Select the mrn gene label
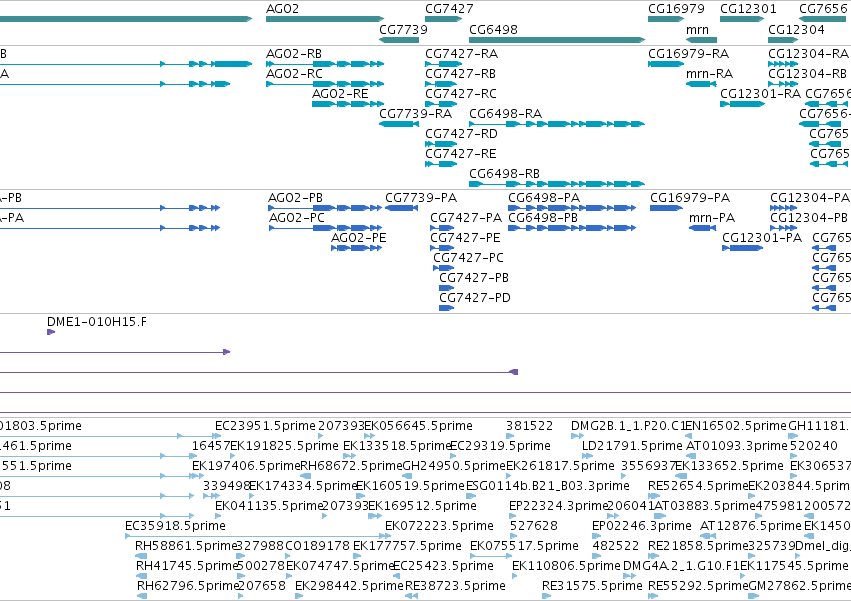Viewport: 851px width, 601px height. (x=697, y=29)
